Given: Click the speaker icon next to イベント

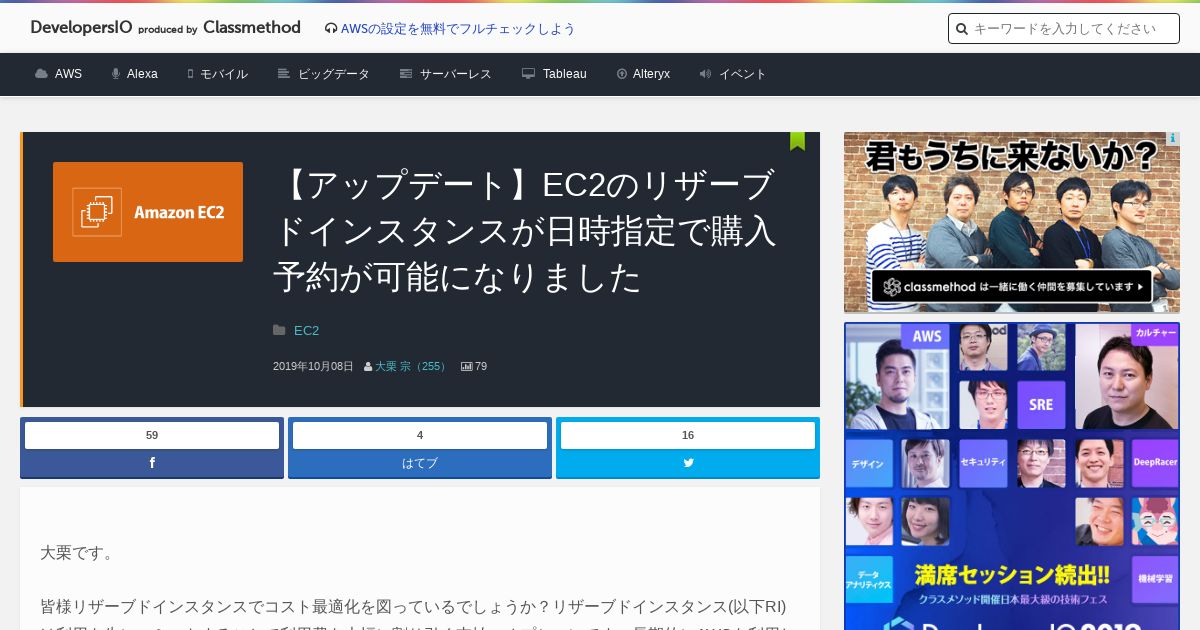Looking at the screenshot, I should click(x=705, y=74).
